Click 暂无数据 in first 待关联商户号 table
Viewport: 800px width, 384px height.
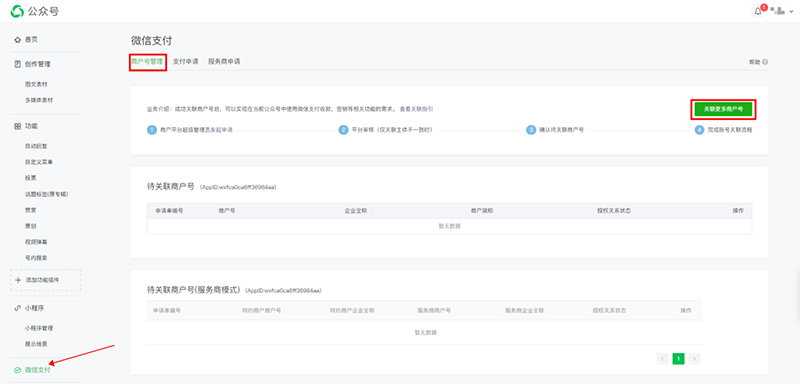pyautogui.click(x=449, y=226)
